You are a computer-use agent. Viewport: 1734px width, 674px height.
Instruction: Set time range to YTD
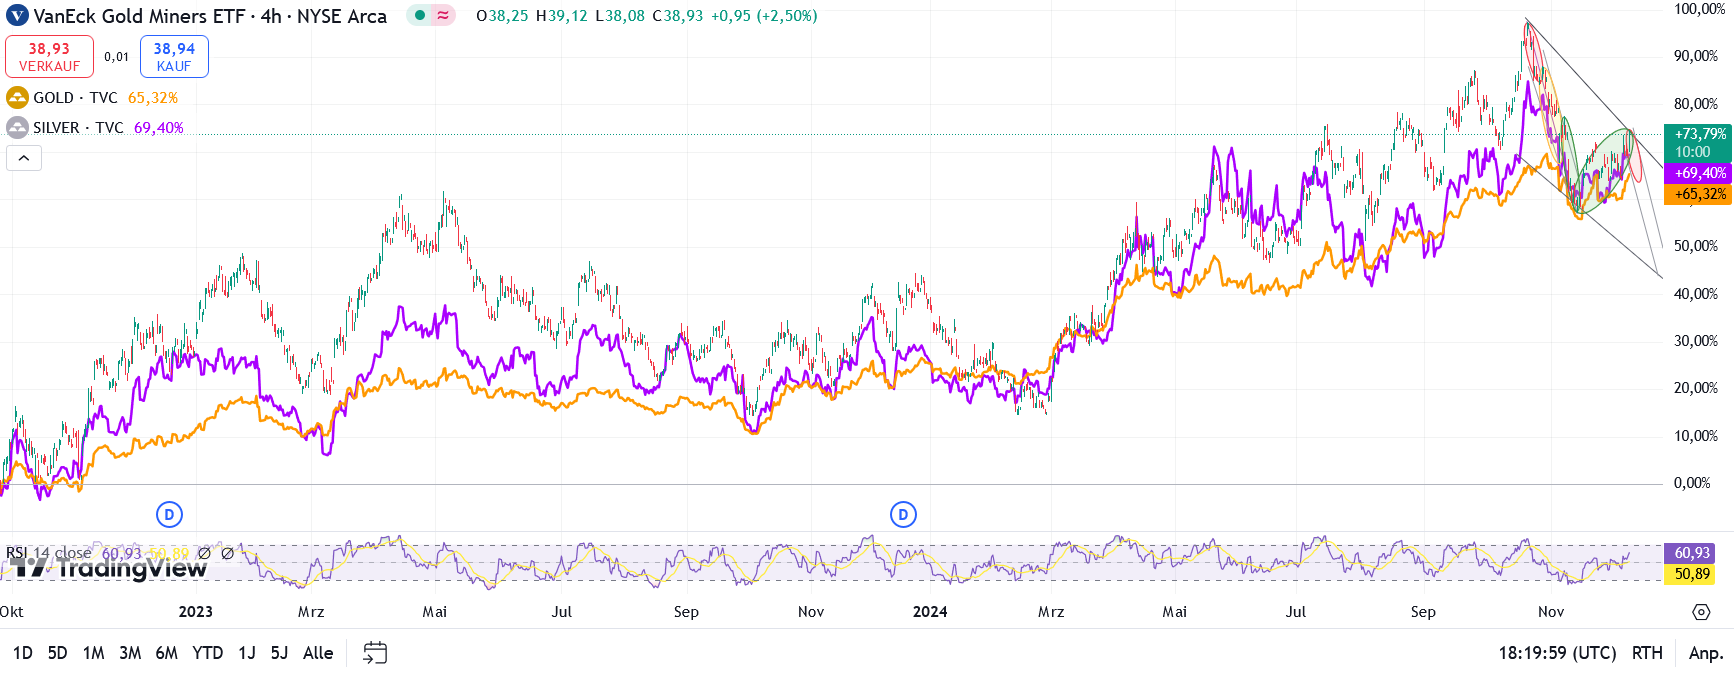[208, 653]
